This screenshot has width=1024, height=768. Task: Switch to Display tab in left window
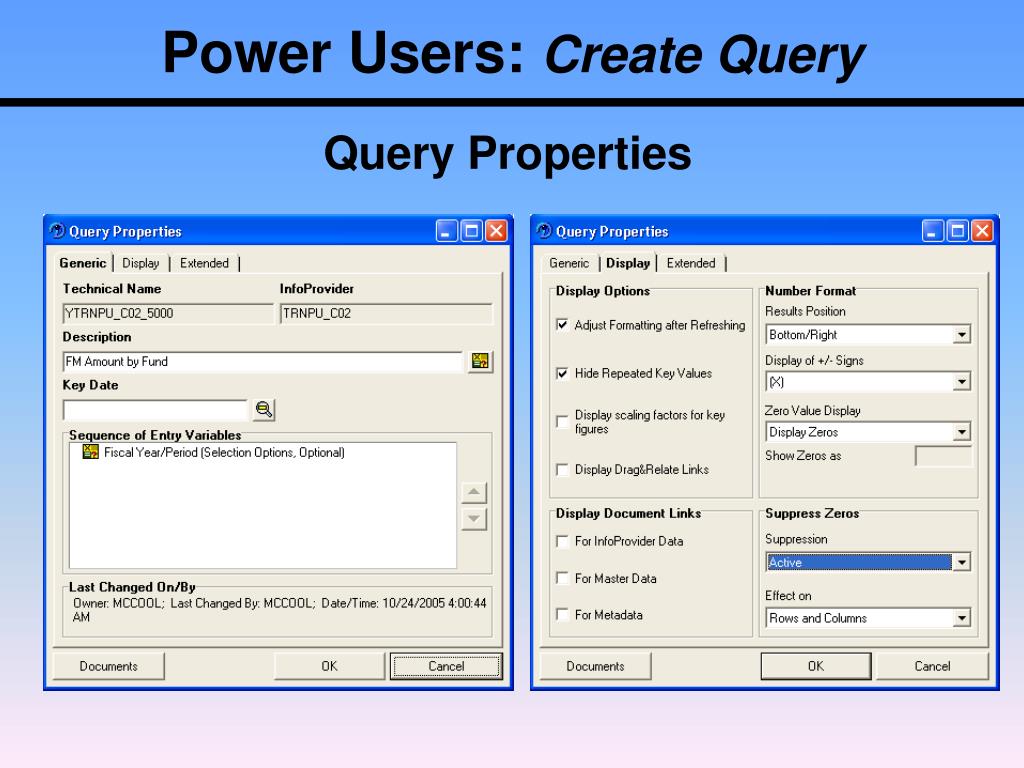tap(141, 263)
